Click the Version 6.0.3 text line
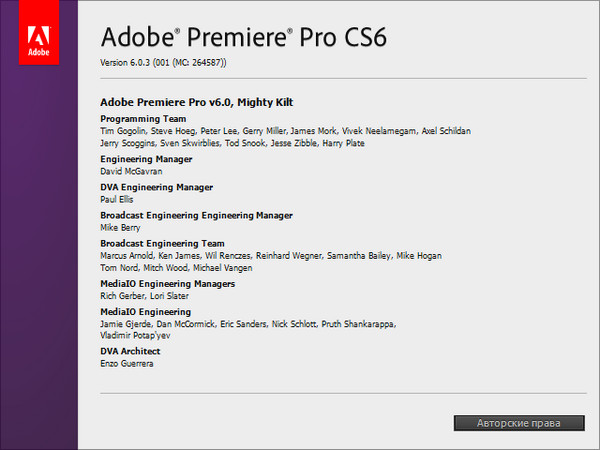The image size is (600, 450). pos(164,63)
